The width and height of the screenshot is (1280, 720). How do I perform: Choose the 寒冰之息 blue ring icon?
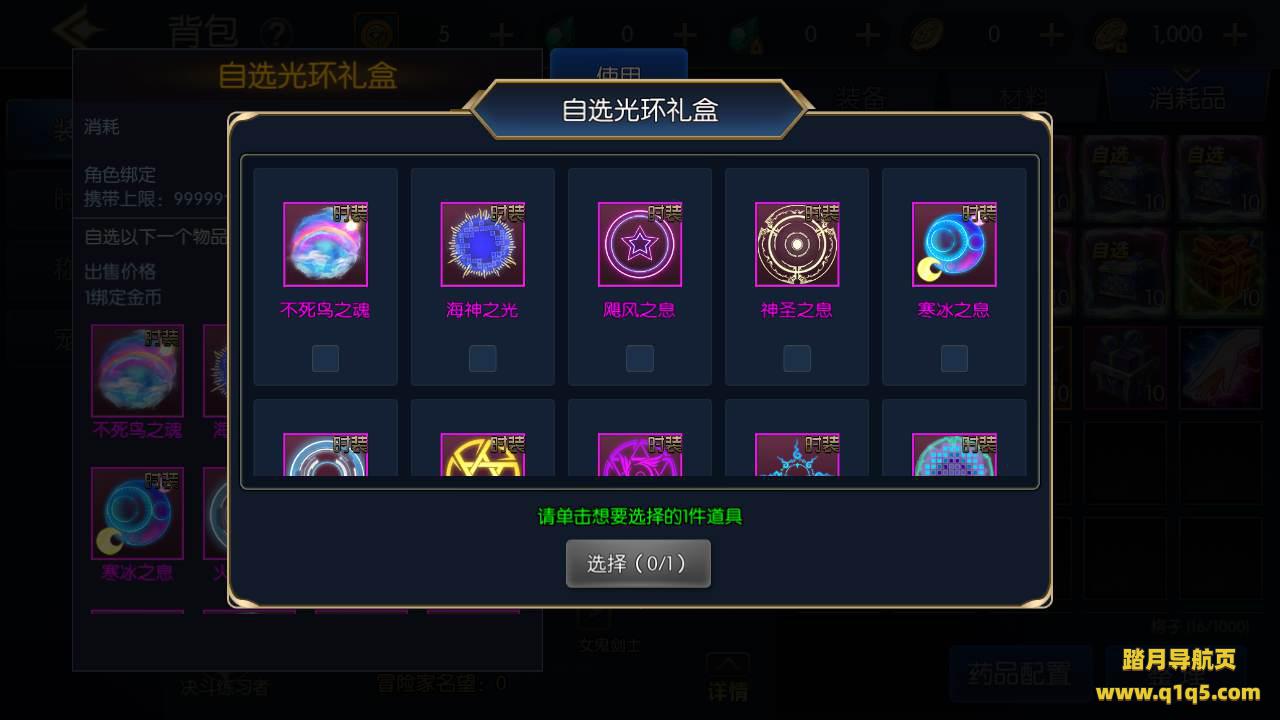pos(954,244)
